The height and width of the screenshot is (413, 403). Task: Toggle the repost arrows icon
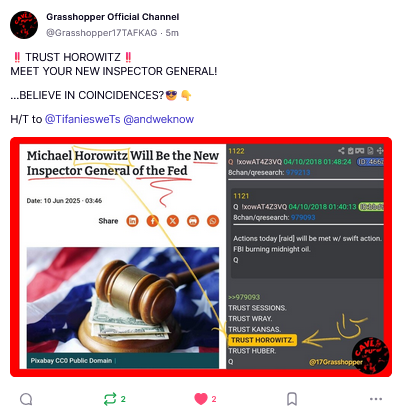pyautogui.click(x=110, y=399)
